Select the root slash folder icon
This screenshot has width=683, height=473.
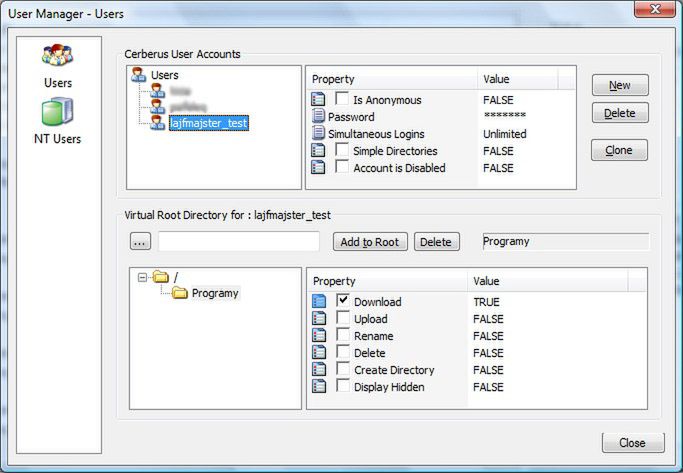[x=161, y=277]
